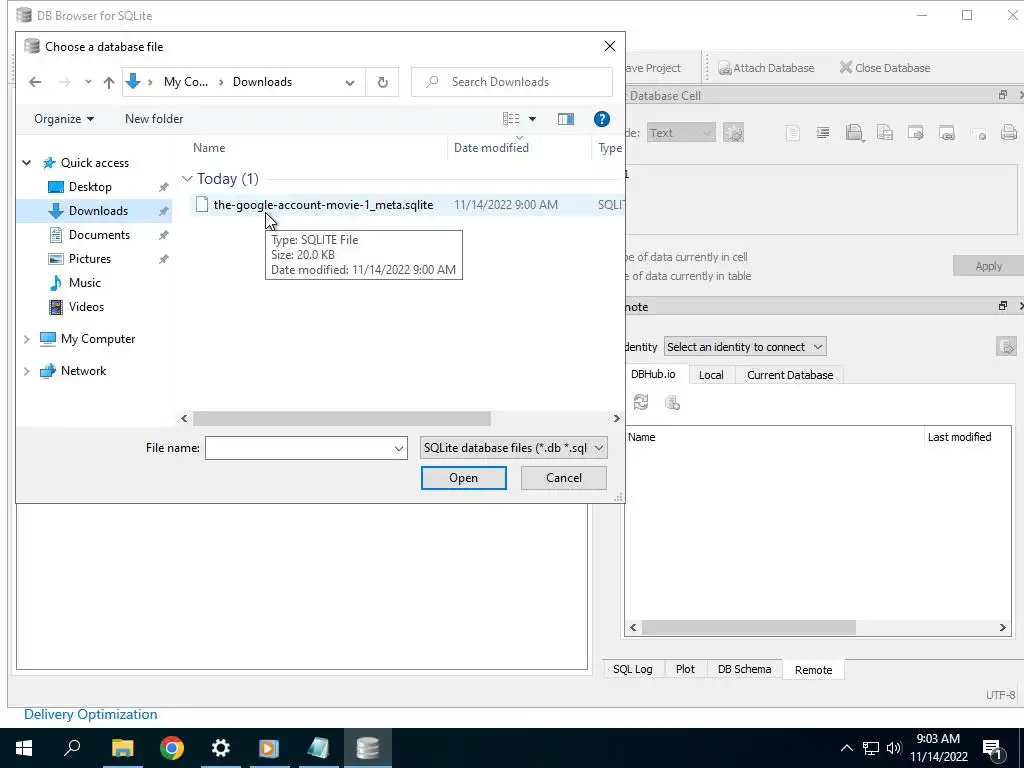Collapse the Today (1) group
Viewport: 1024px width, 768px height.
click(x=187, y=179)
